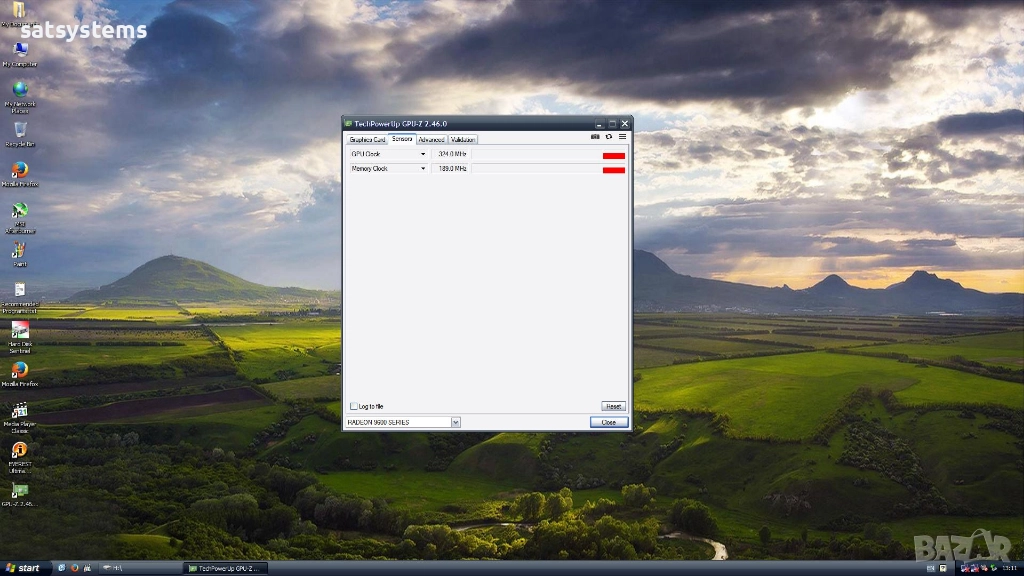Switch to the Advanced tab
Viewport: 1024px width, 576px height.
431,140
